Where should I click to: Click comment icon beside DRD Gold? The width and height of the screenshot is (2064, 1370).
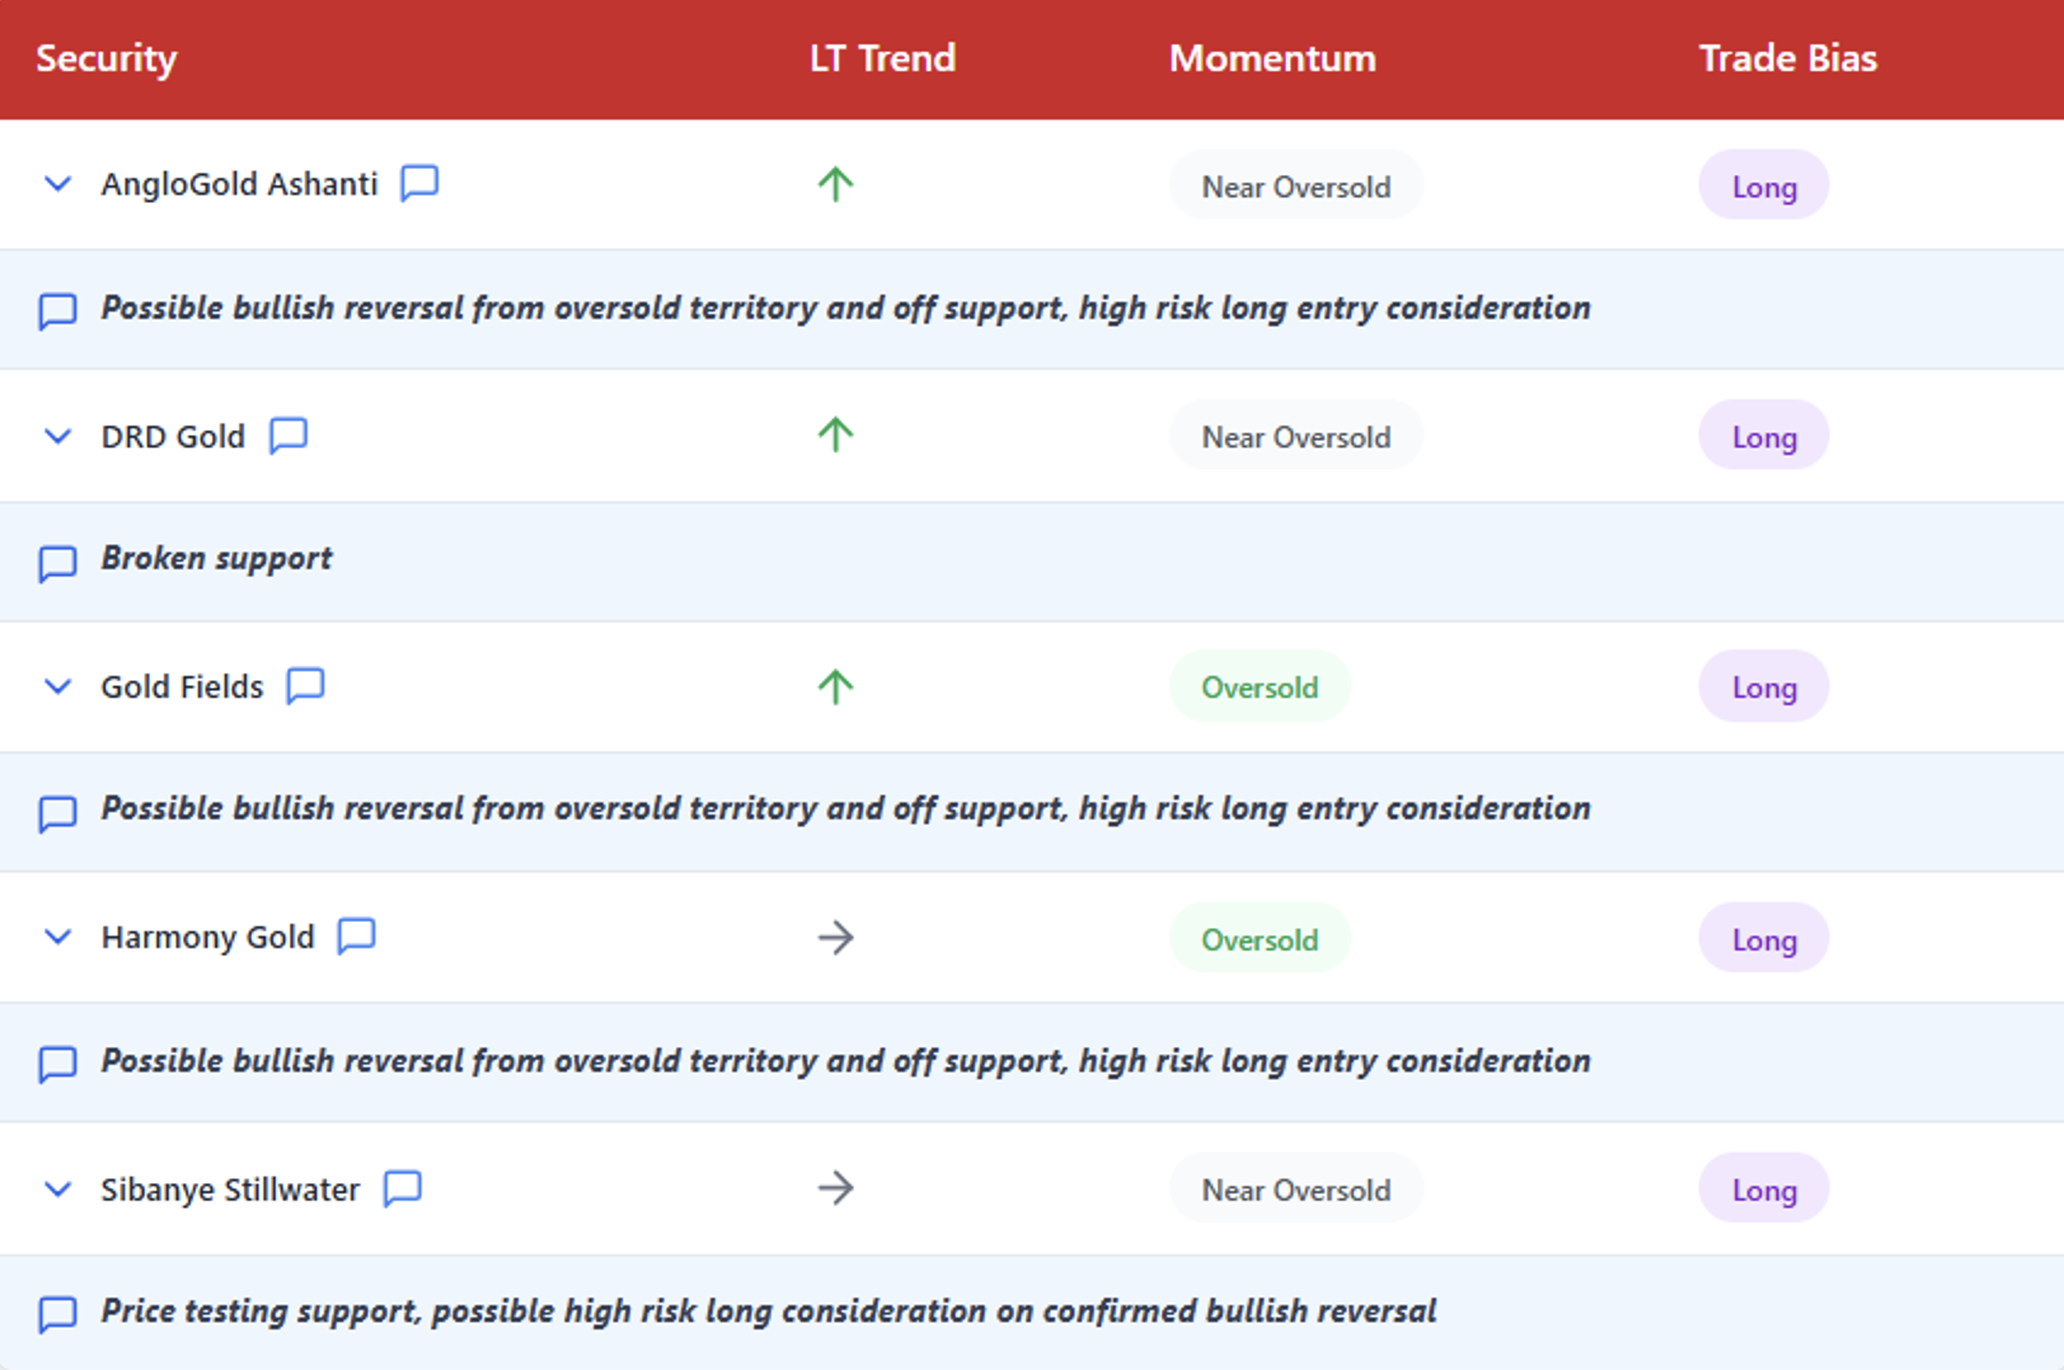288,435
